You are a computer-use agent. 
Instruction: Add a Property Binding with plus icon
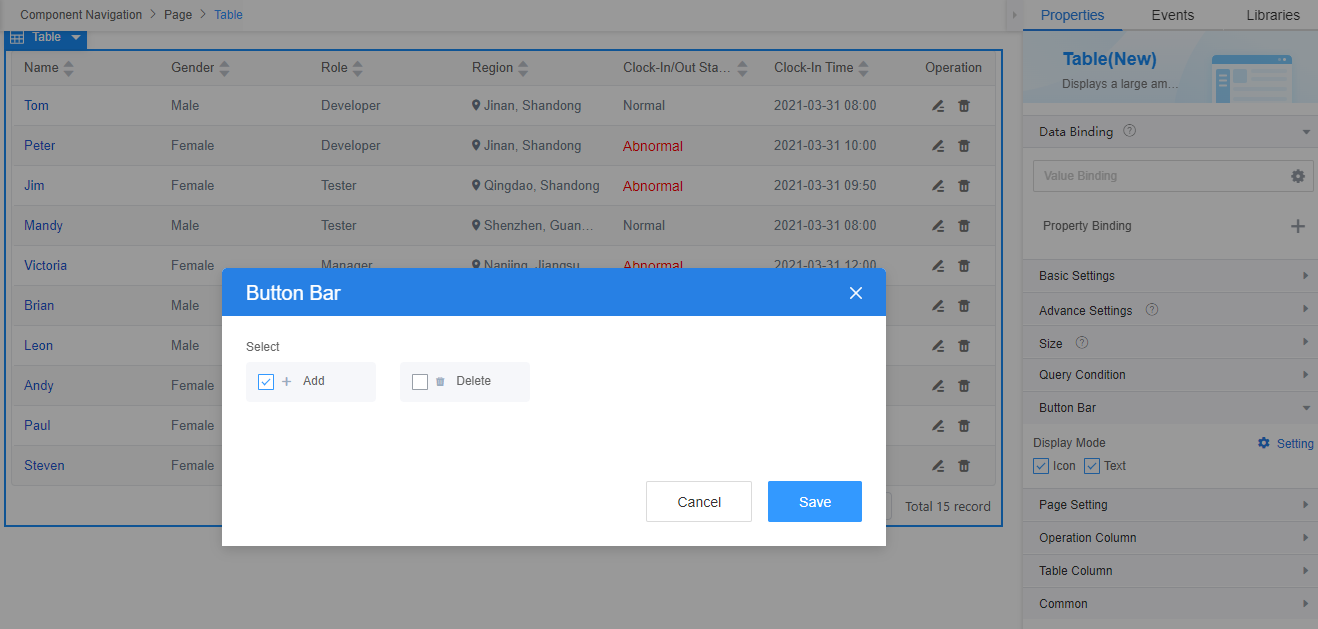pos(1298,226)
